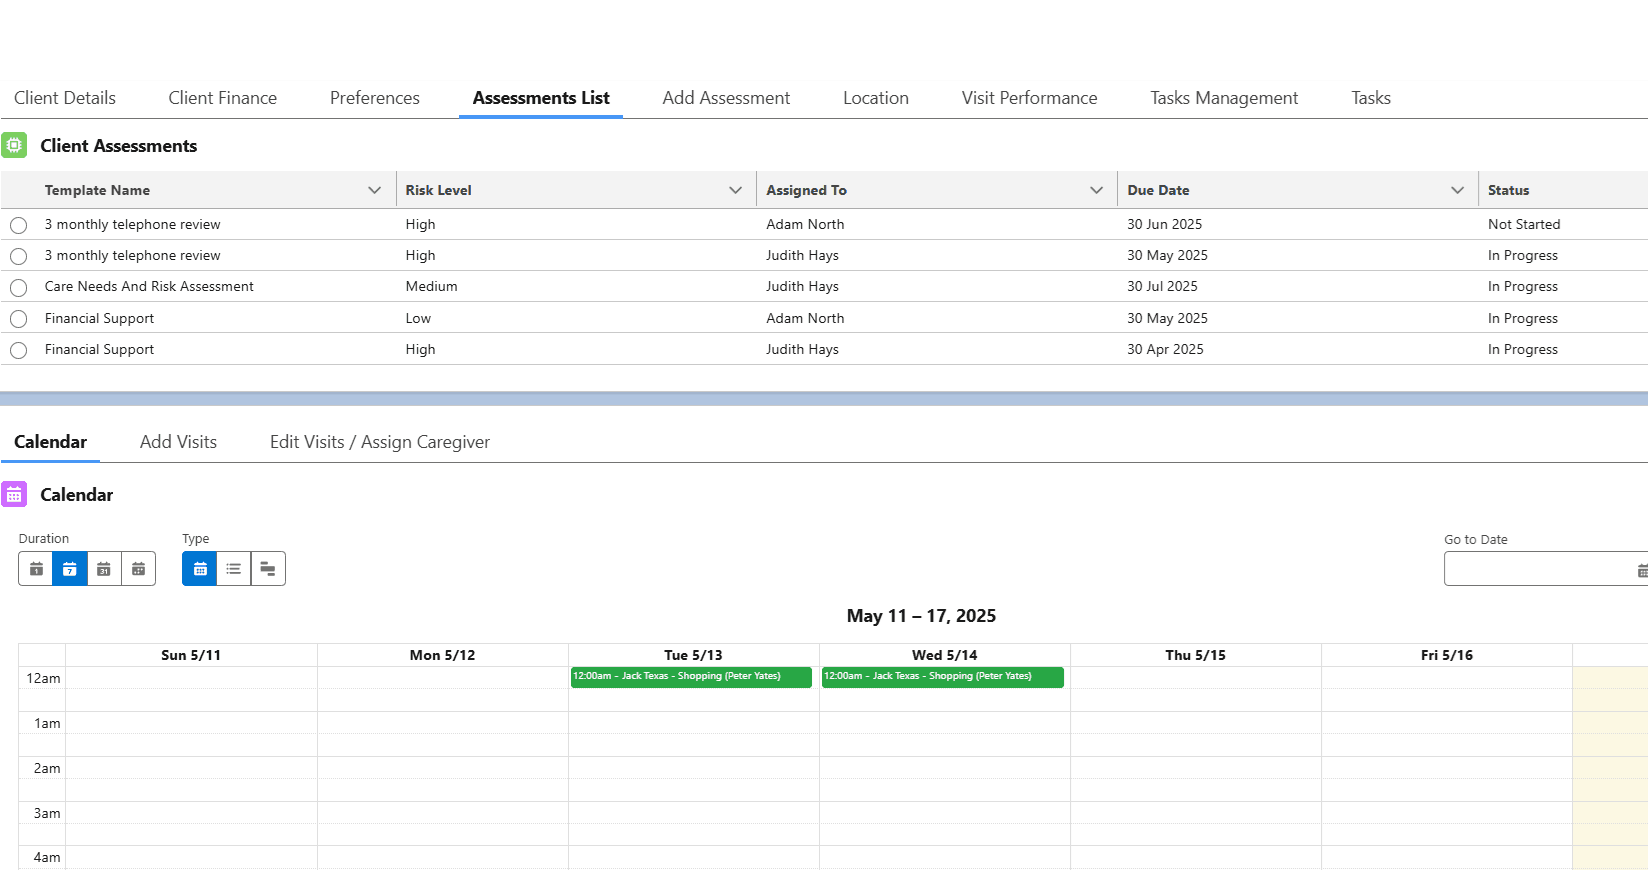Switch to calendar grid view type
This screenshot has height=870, width=1648.
coord(200,569)
